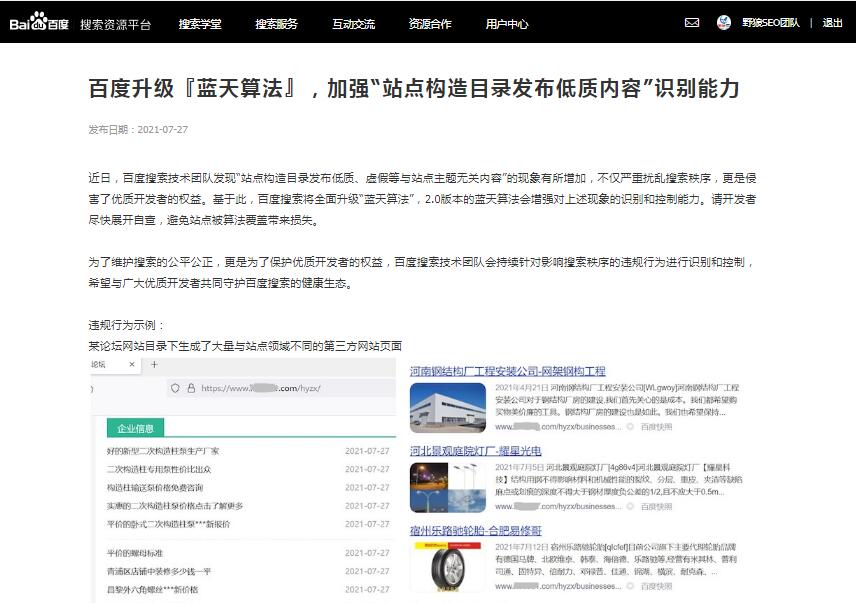The width and height of the screenshot is (856, 603).
Task: Click the new tab plus icon
Action: (x=155, y=365)
